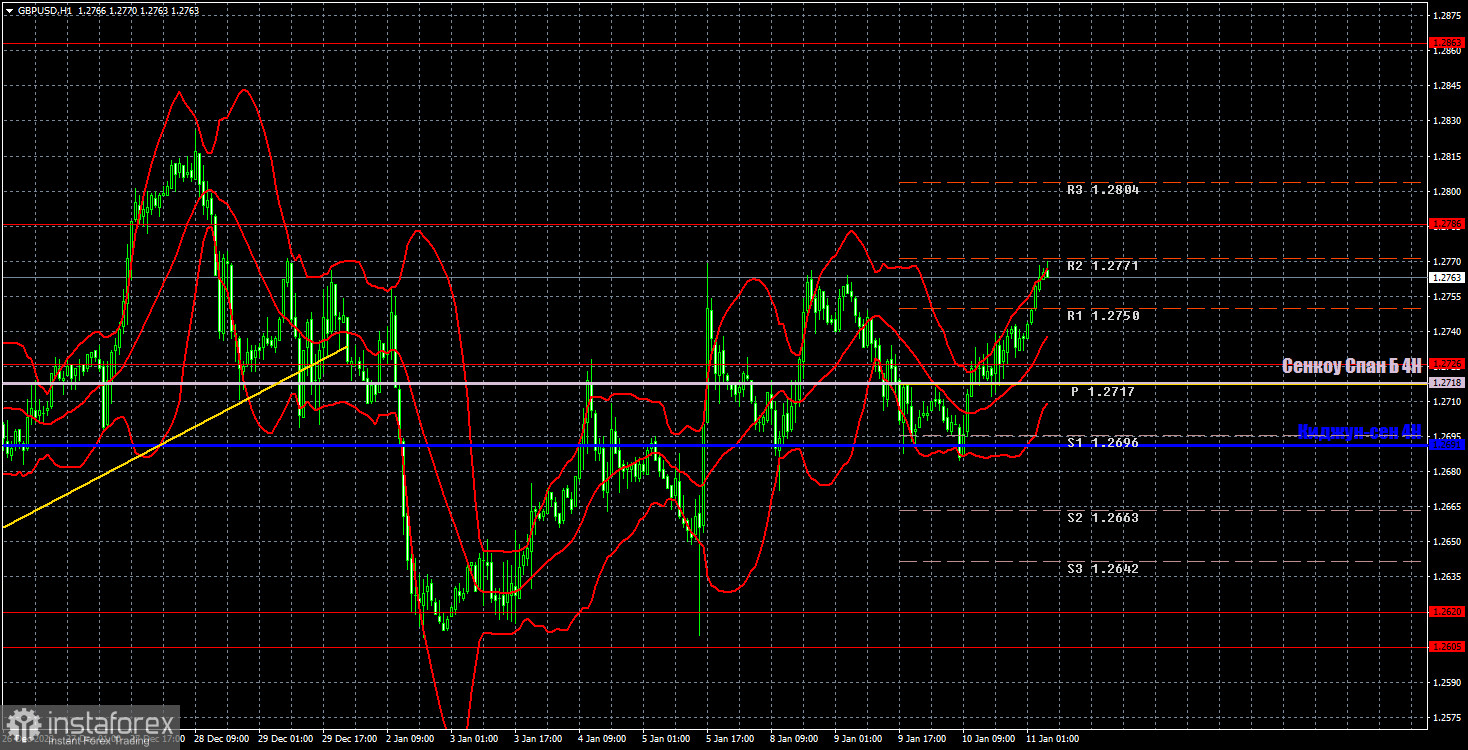Screen dimensions: 1468x750
Task: Click the 2 Jan 09:00 time label
Action: point(410,740)
